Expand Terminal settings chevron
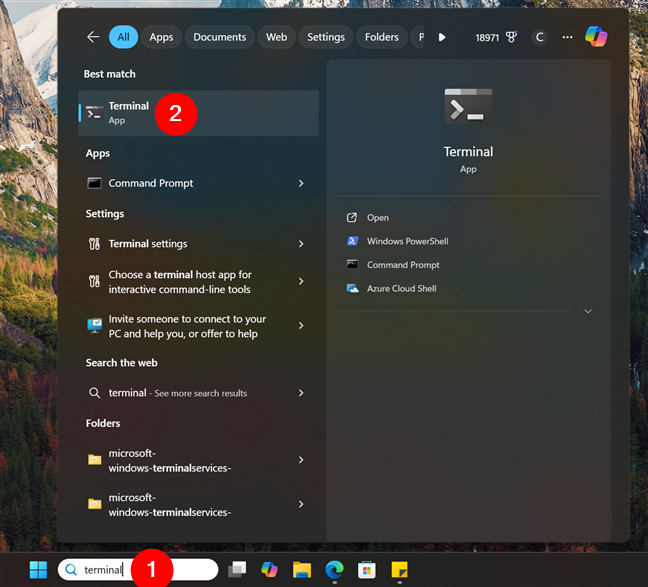648x587 pixels. (x=301, y=244)
